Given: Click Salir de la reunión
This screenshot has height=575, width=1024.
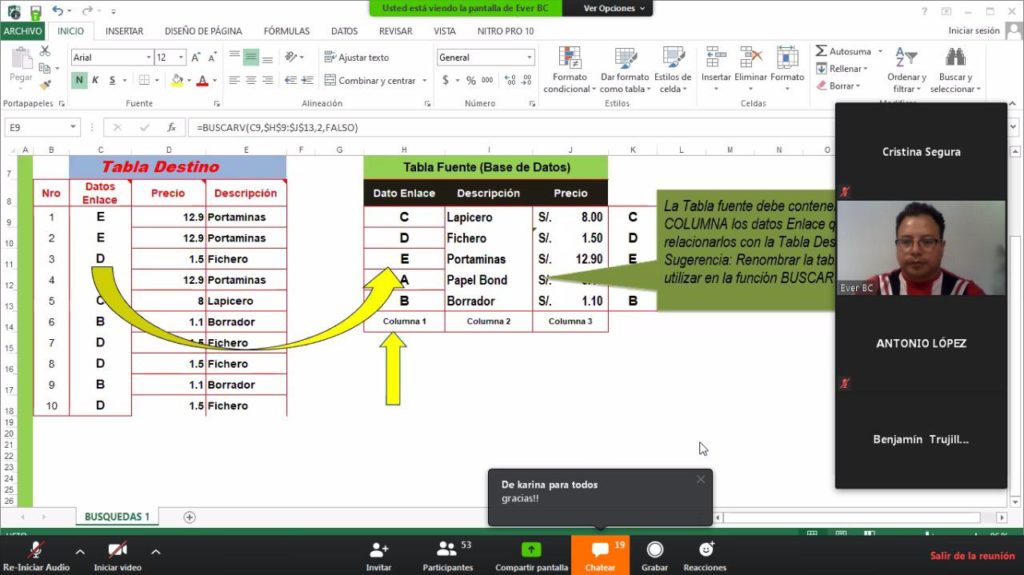Looking at the screenshot, I should [x=972, y=555].
